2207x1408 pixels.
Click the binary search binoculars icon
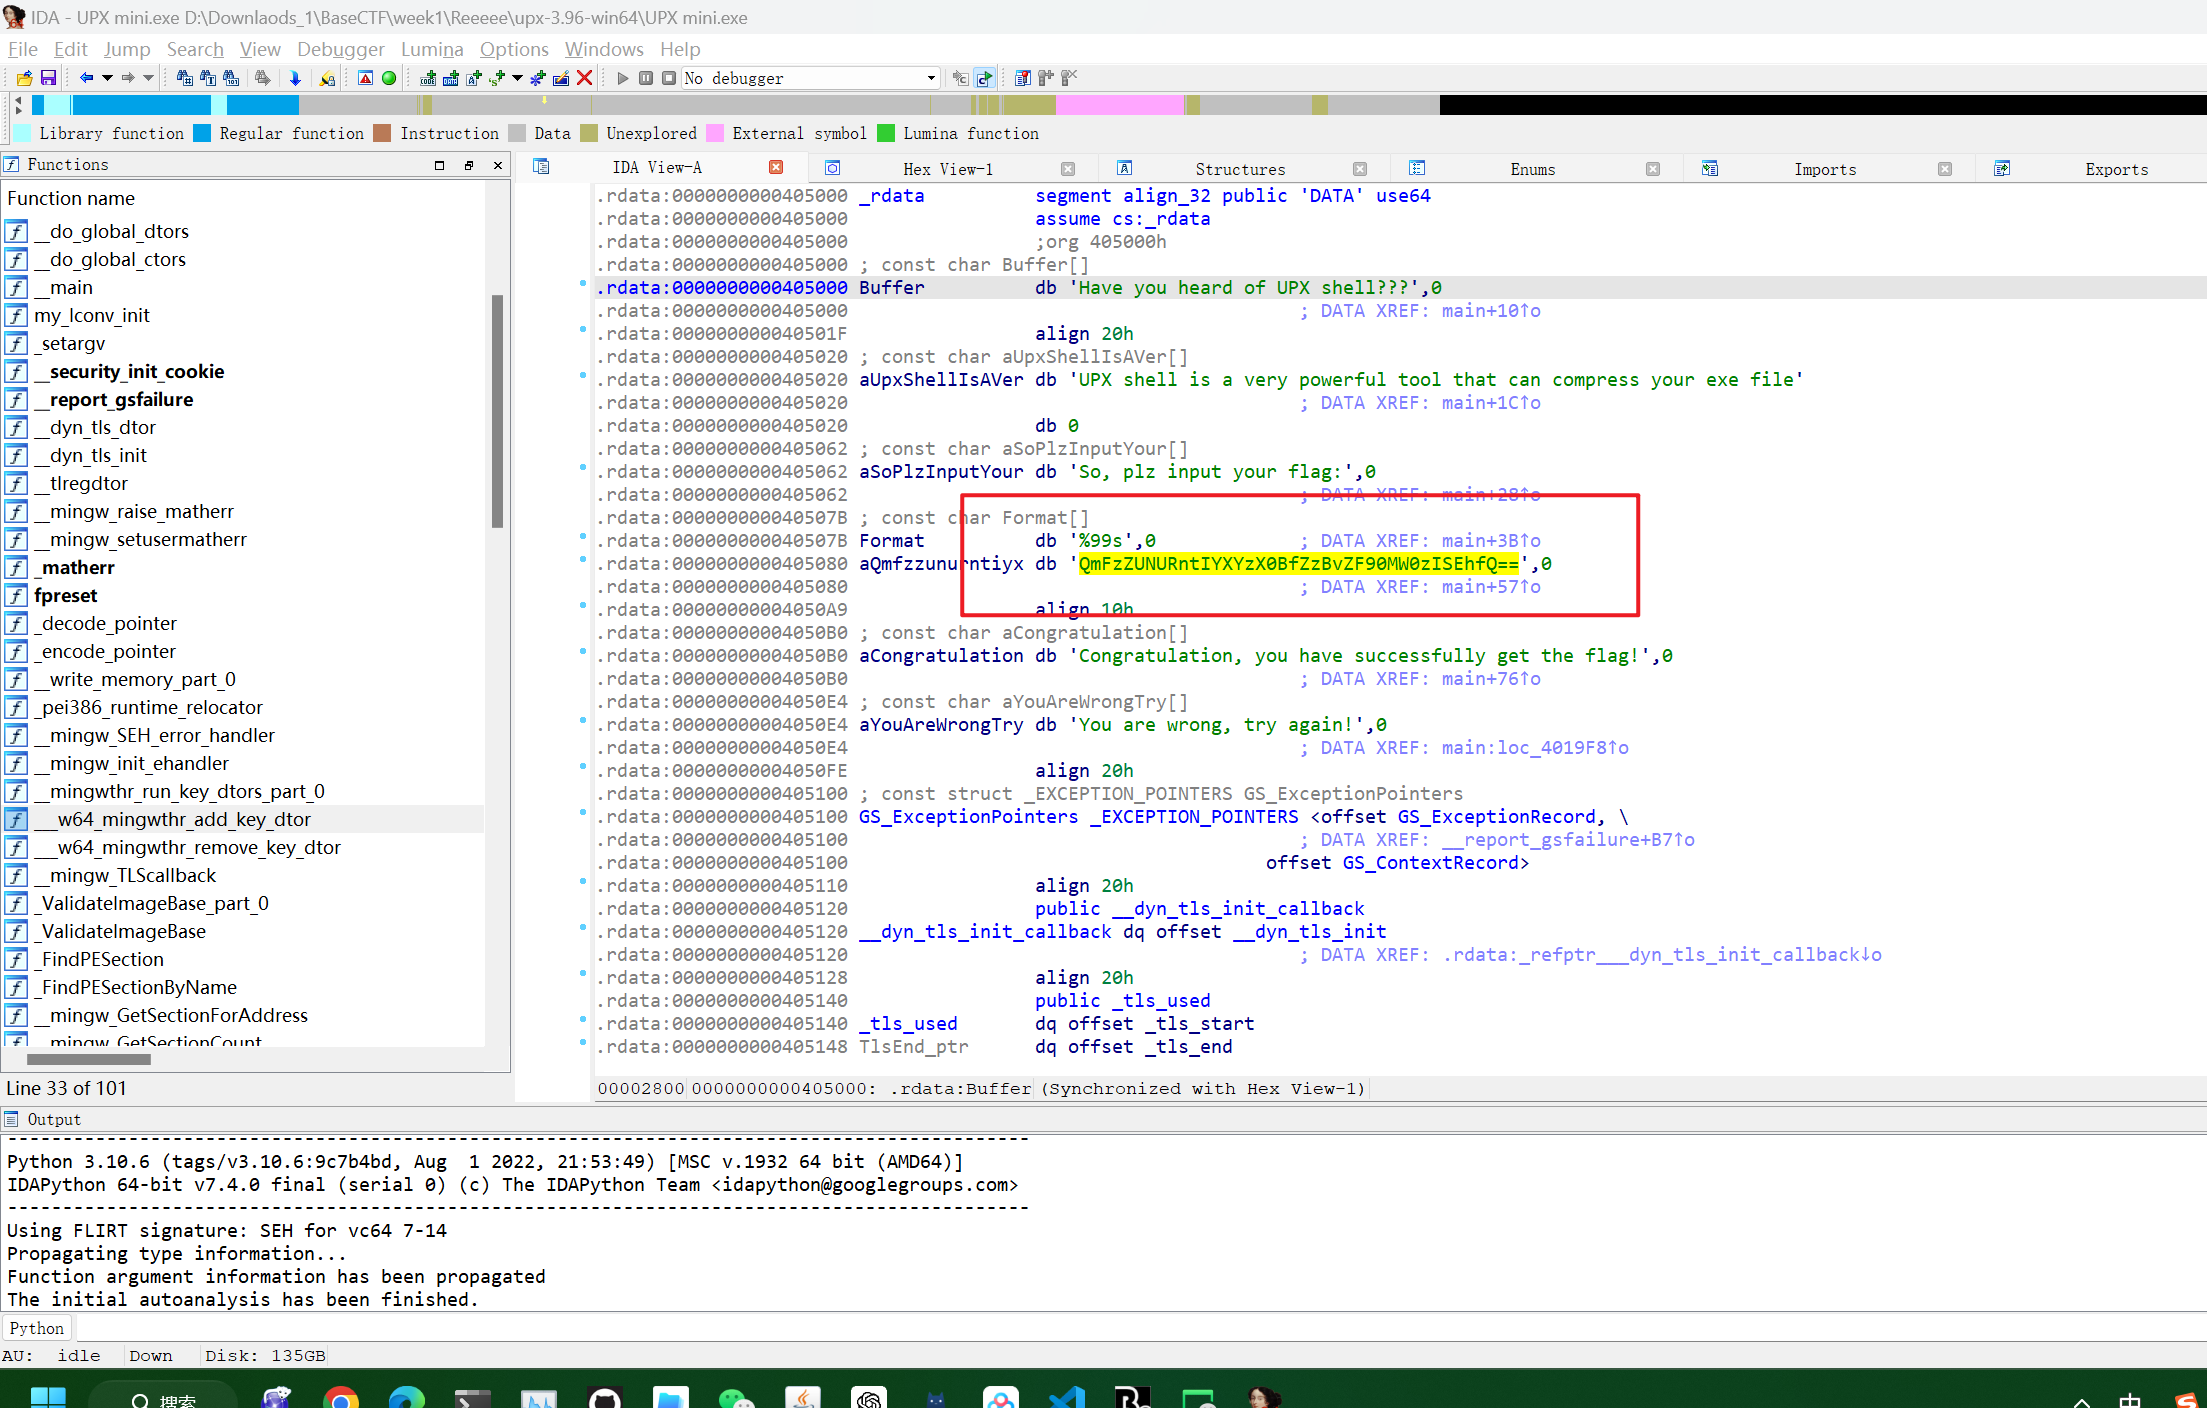(231, 78)
